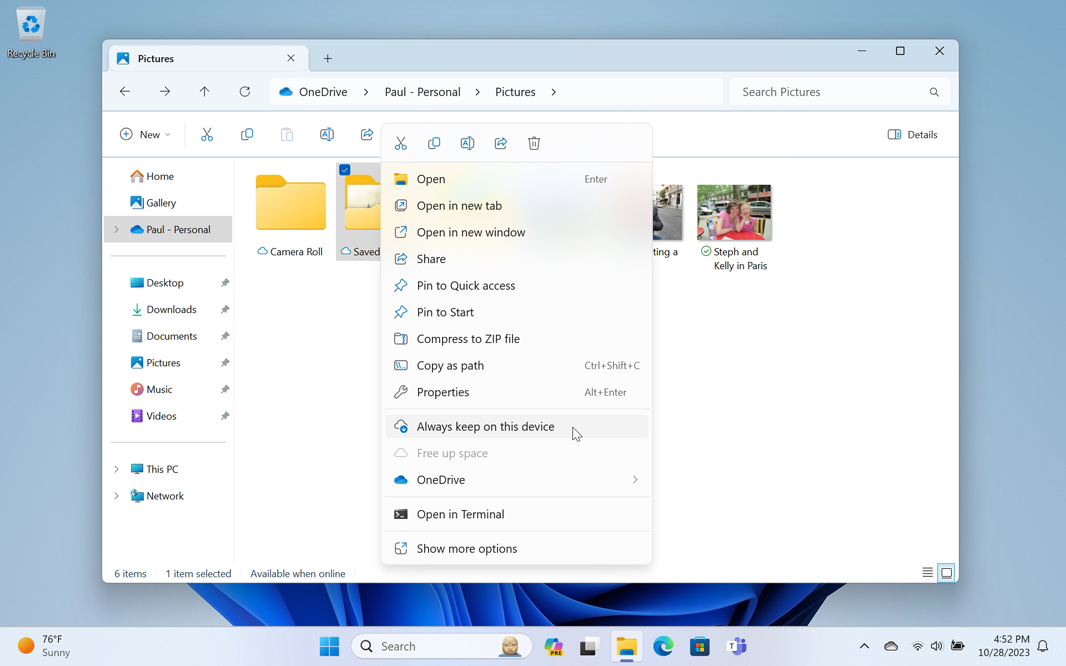Click the Delete trash icon in context menu
The height and width of the screenshot is (666, 1066).
coord(534,143)
